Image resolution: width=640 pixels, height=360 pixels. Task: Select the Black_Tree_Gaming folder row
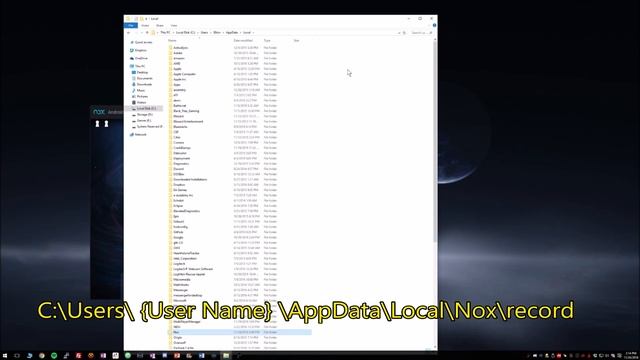[240, 111]
